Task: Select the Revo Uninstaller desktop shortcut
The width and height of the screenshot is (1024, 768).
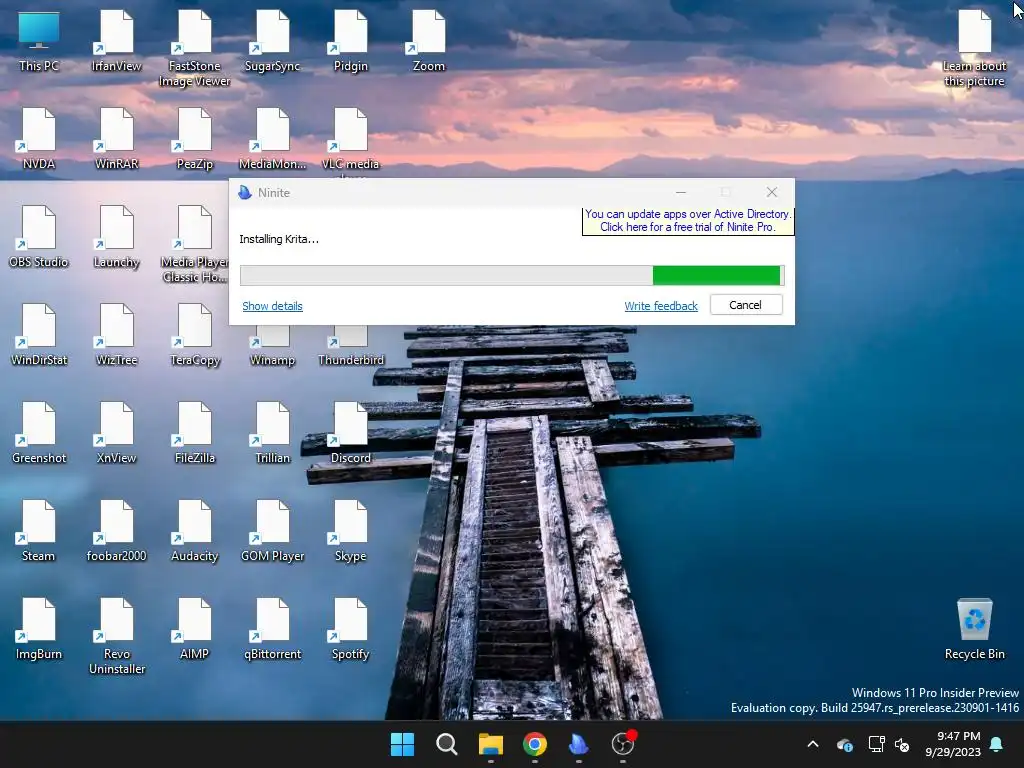Action: click(x=116, y=636)
